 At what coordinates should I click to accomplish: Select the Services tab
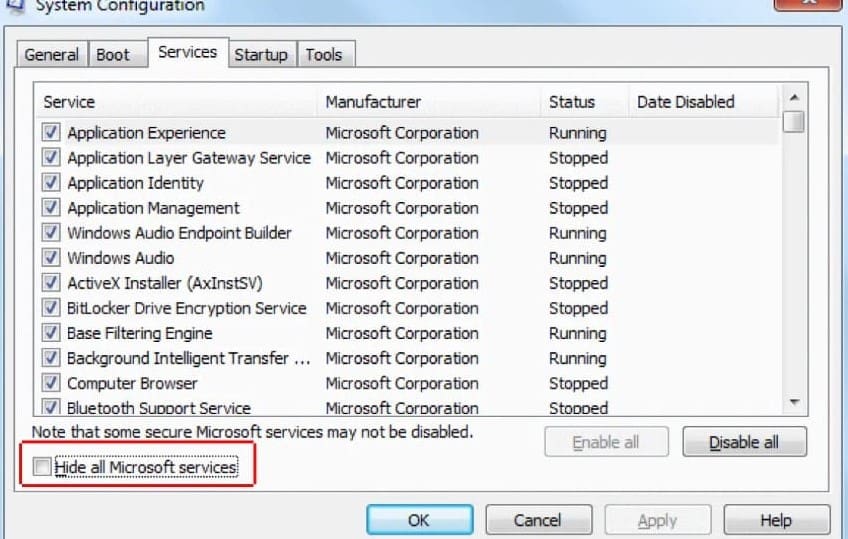[188, 52]
